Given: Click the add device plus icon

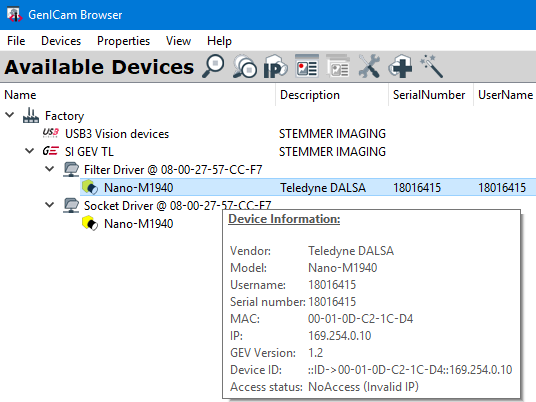Looking at the screenshot, I should point(400,66).
